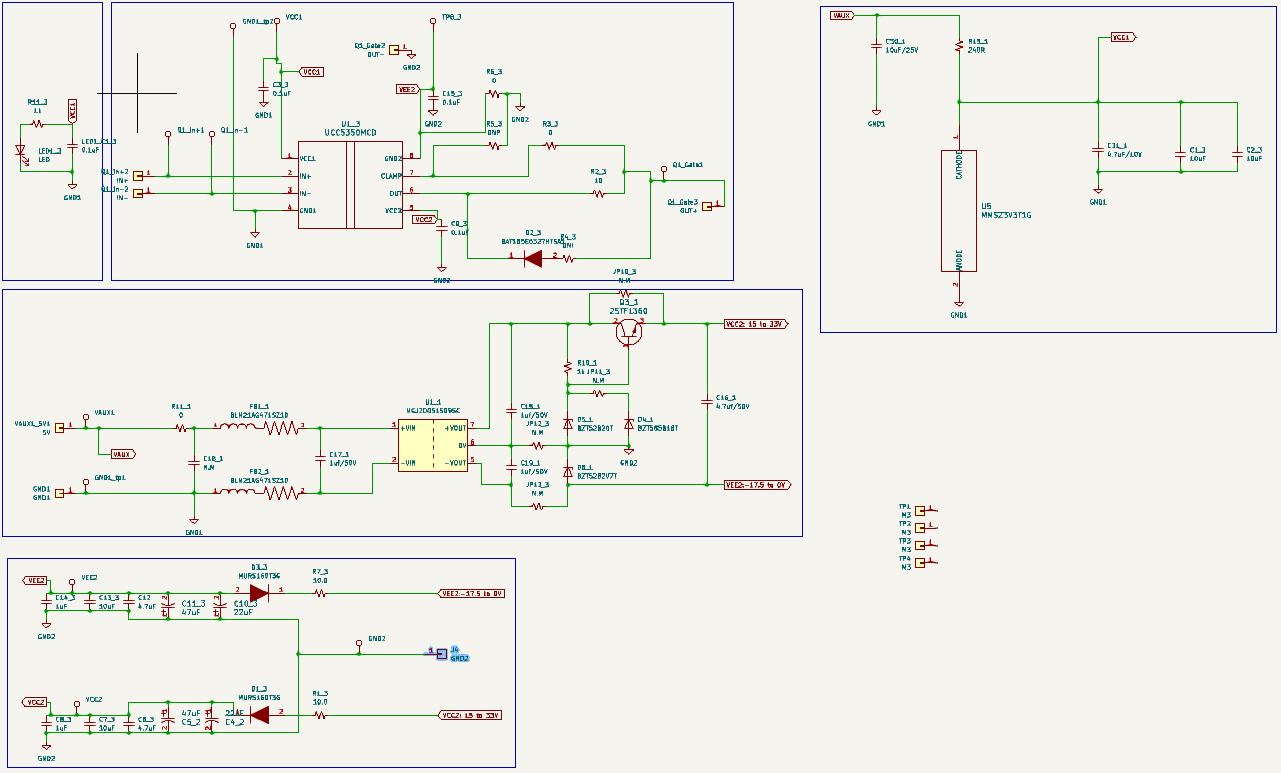Select resistor R11_1 after VAUX1 input
Screen dimensions: 1281x773
click(x=181, y=429)
